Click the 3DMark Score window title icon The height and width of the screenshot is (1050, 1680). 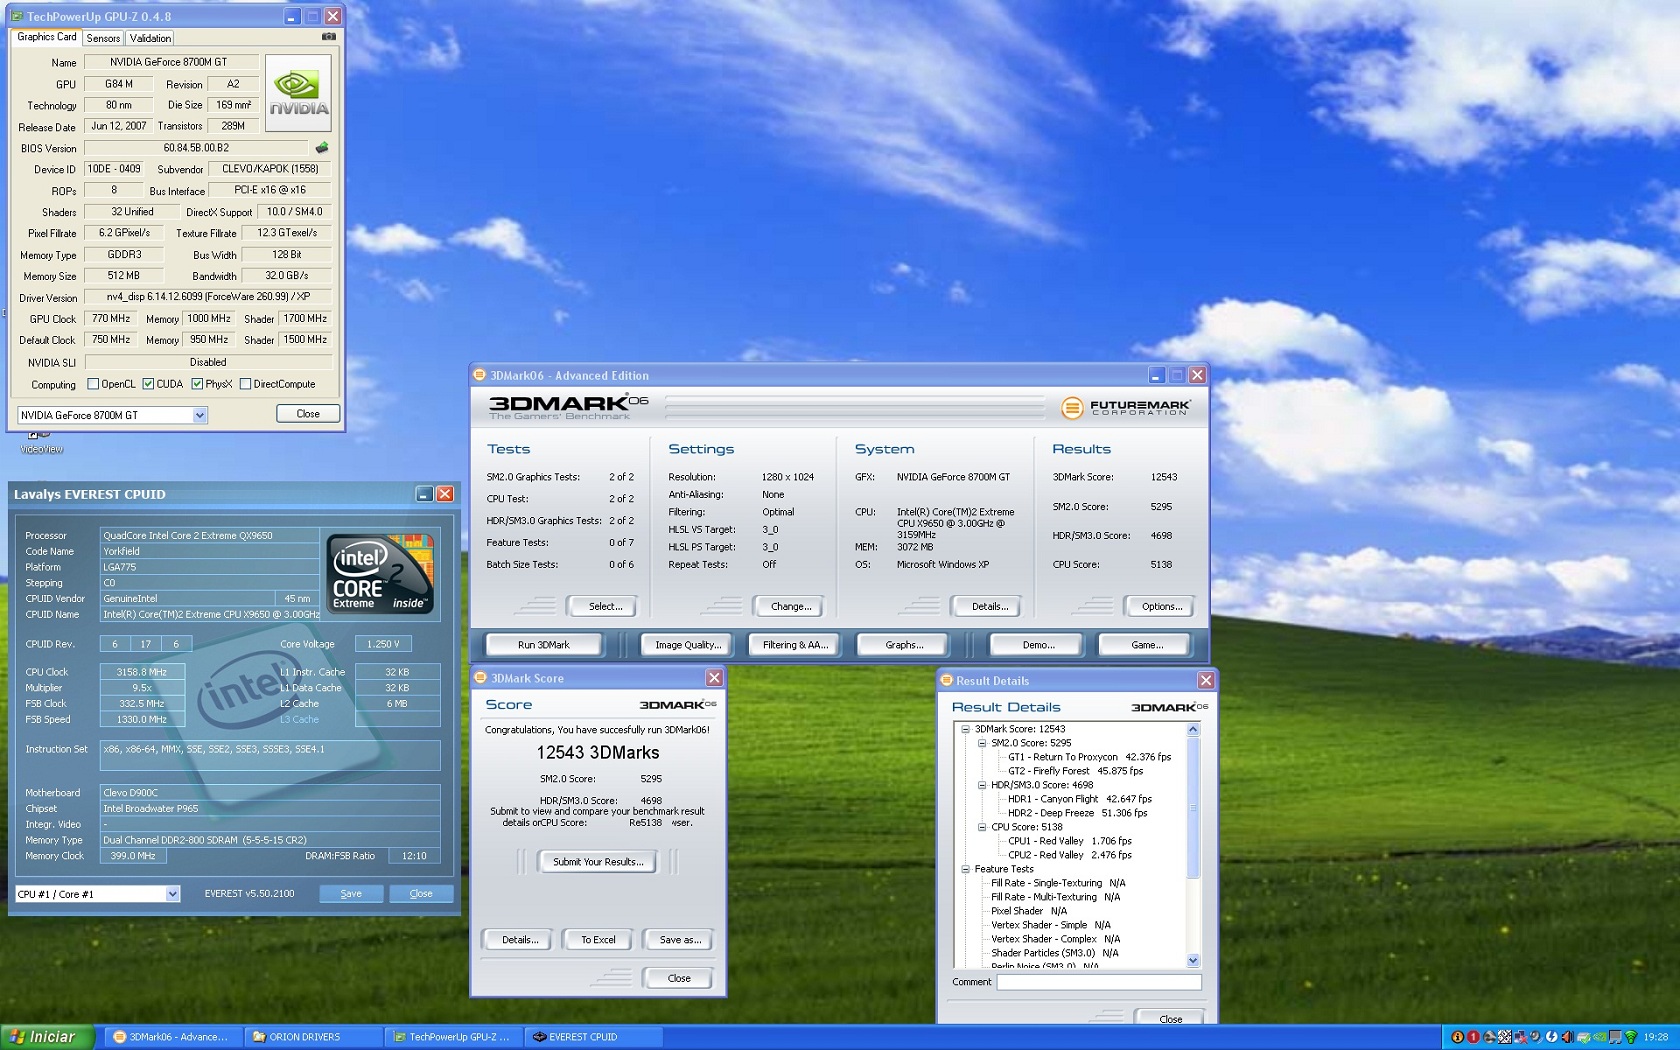[480, 678]
